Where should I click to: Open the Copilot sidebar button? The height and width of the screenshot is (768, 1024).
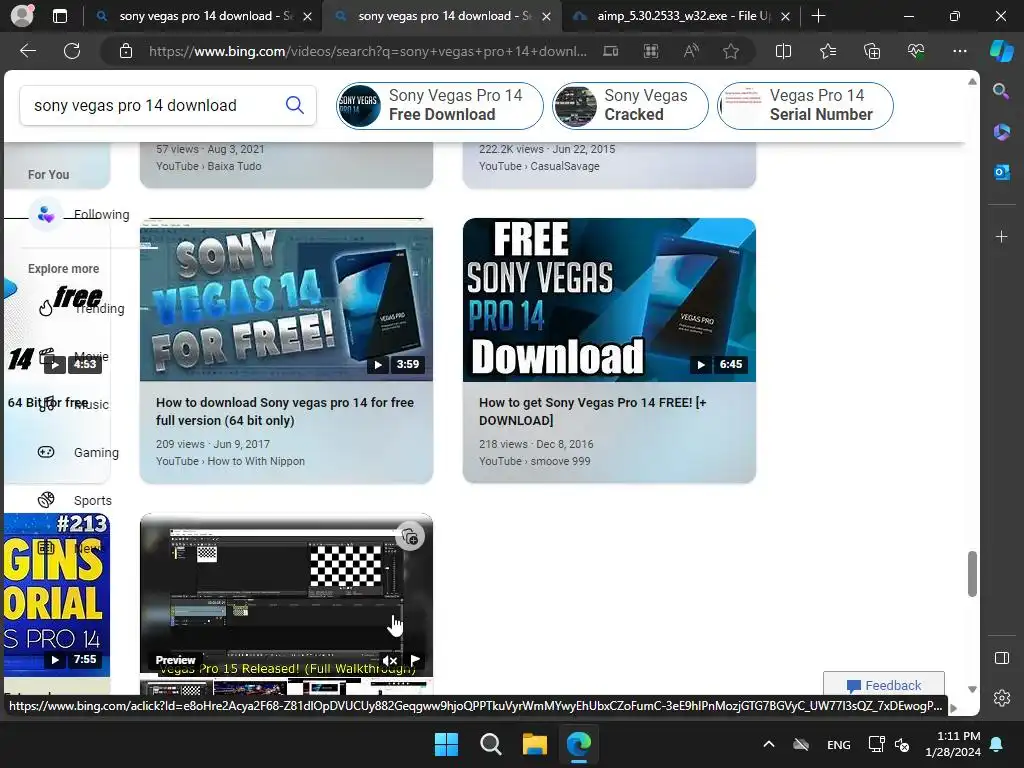[x=1001, y=51]
